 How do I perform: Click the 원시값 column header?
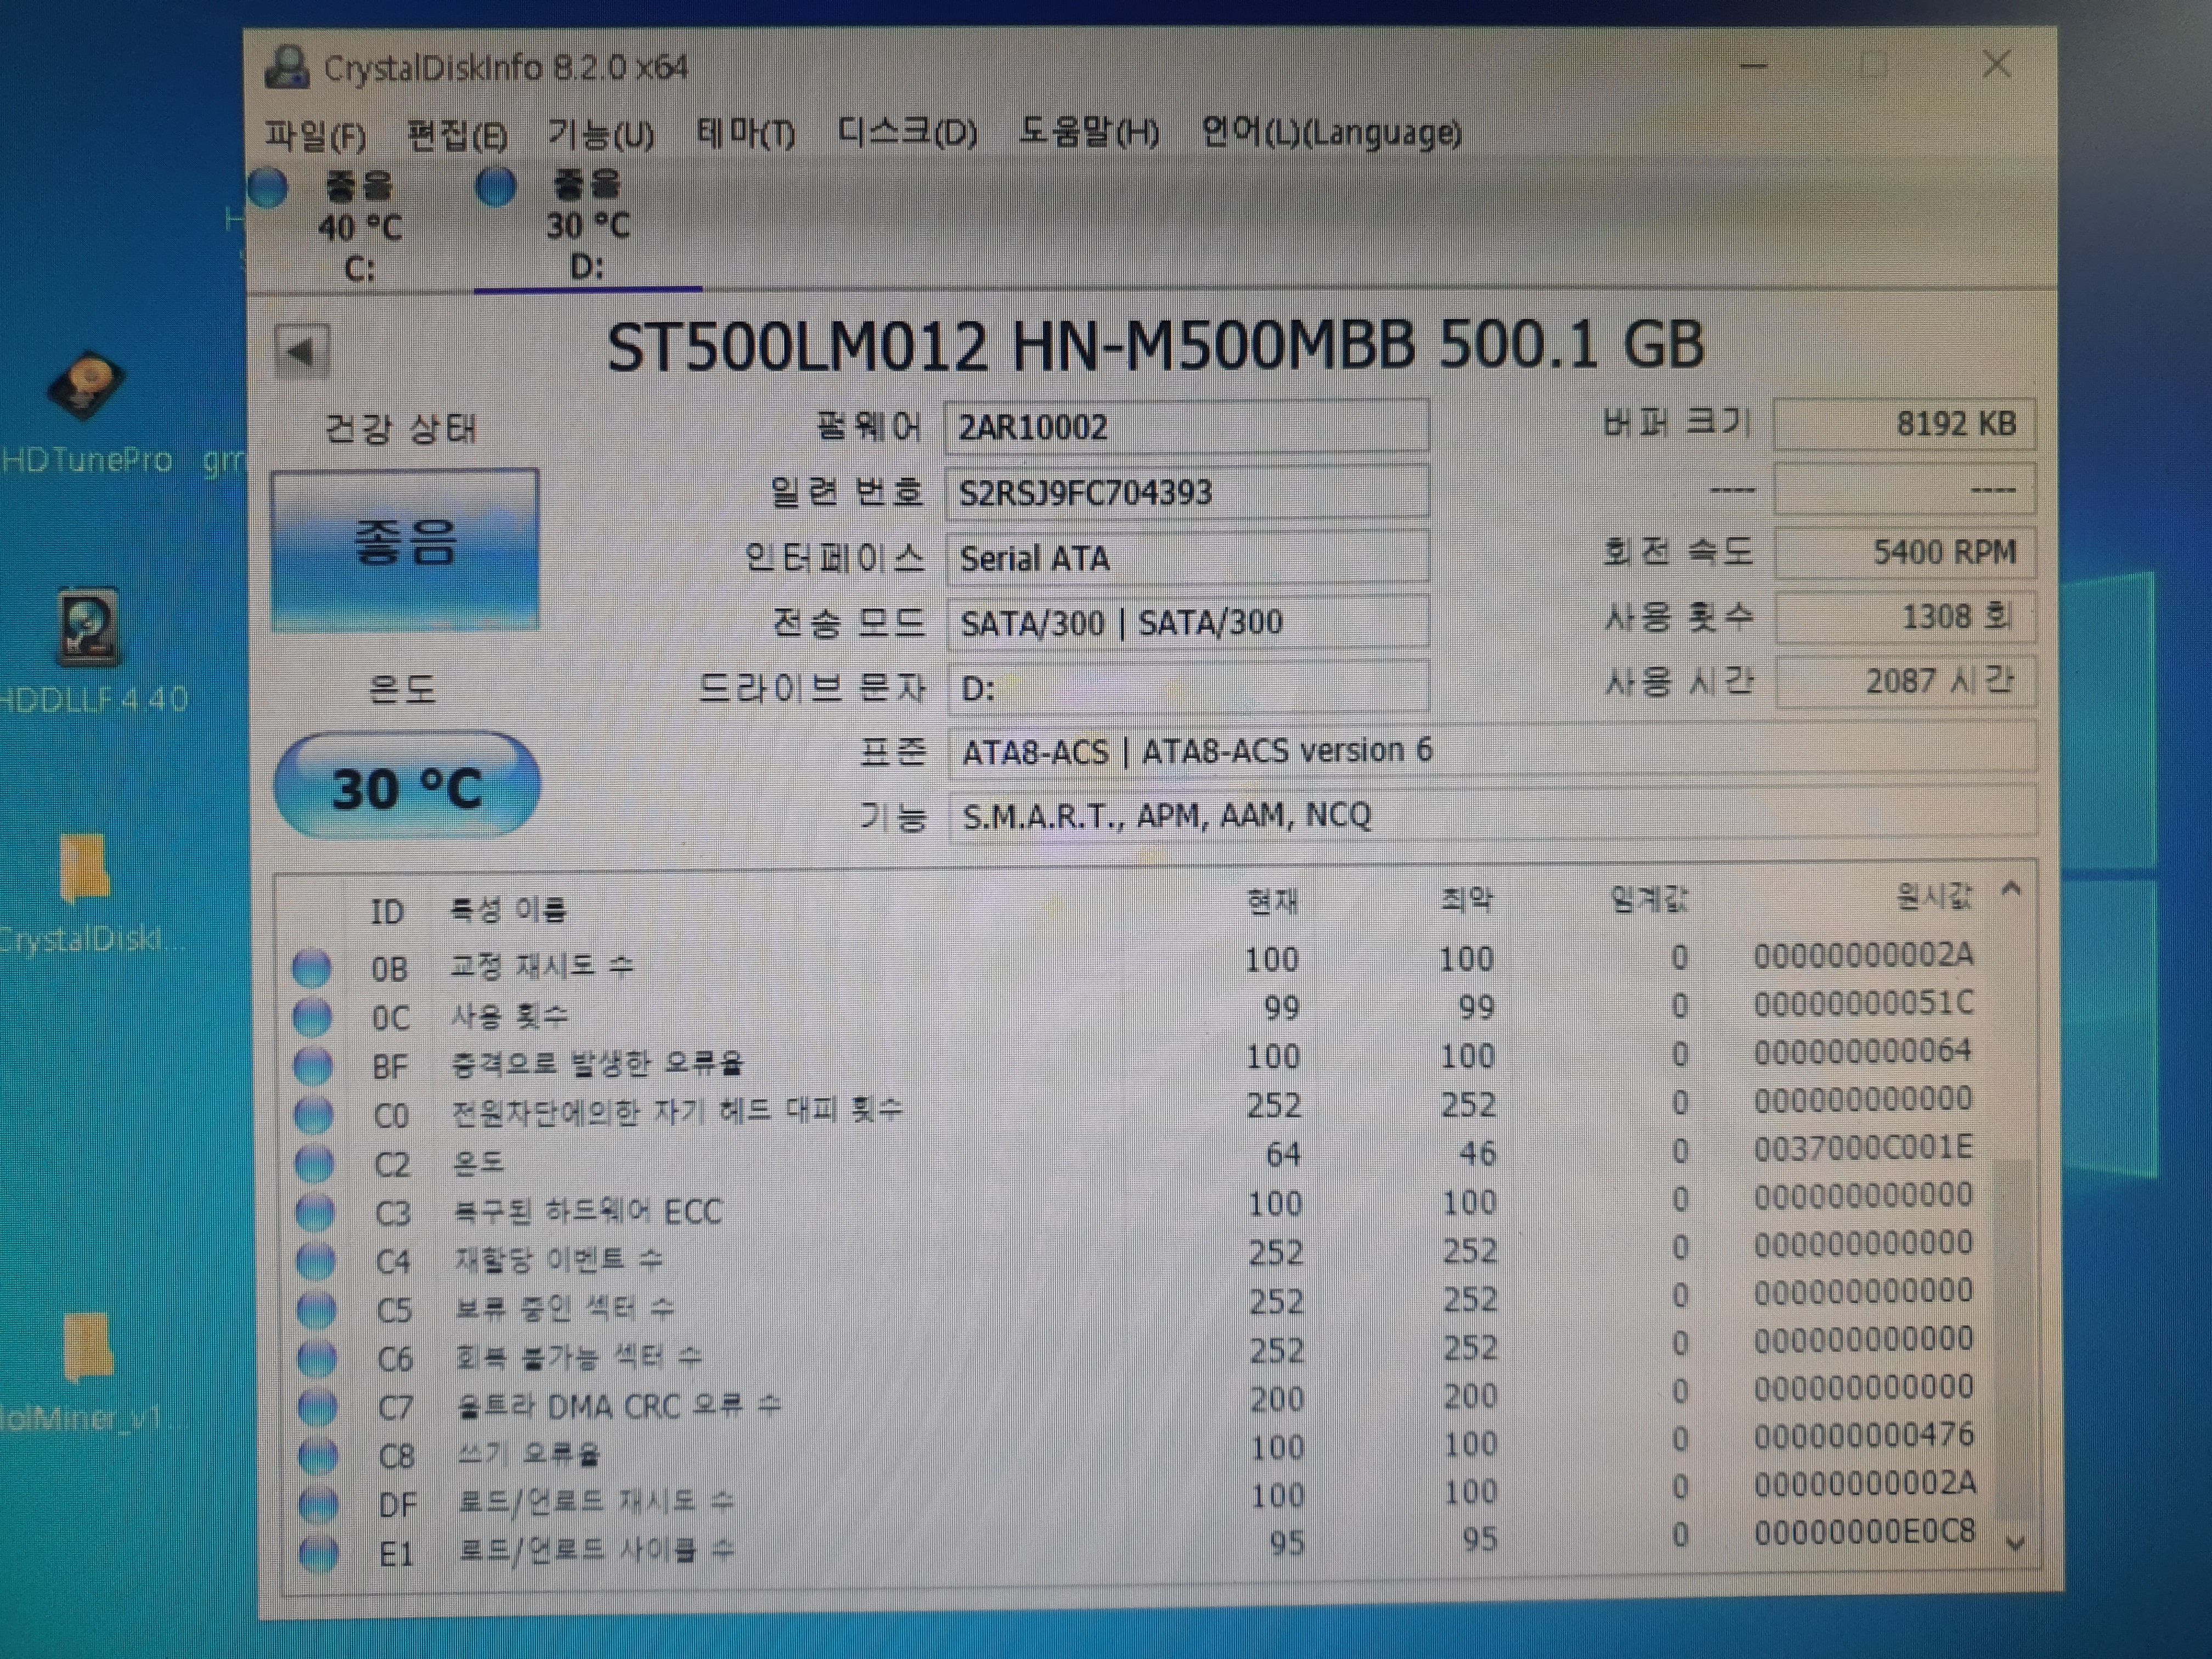click(1935, 896)
